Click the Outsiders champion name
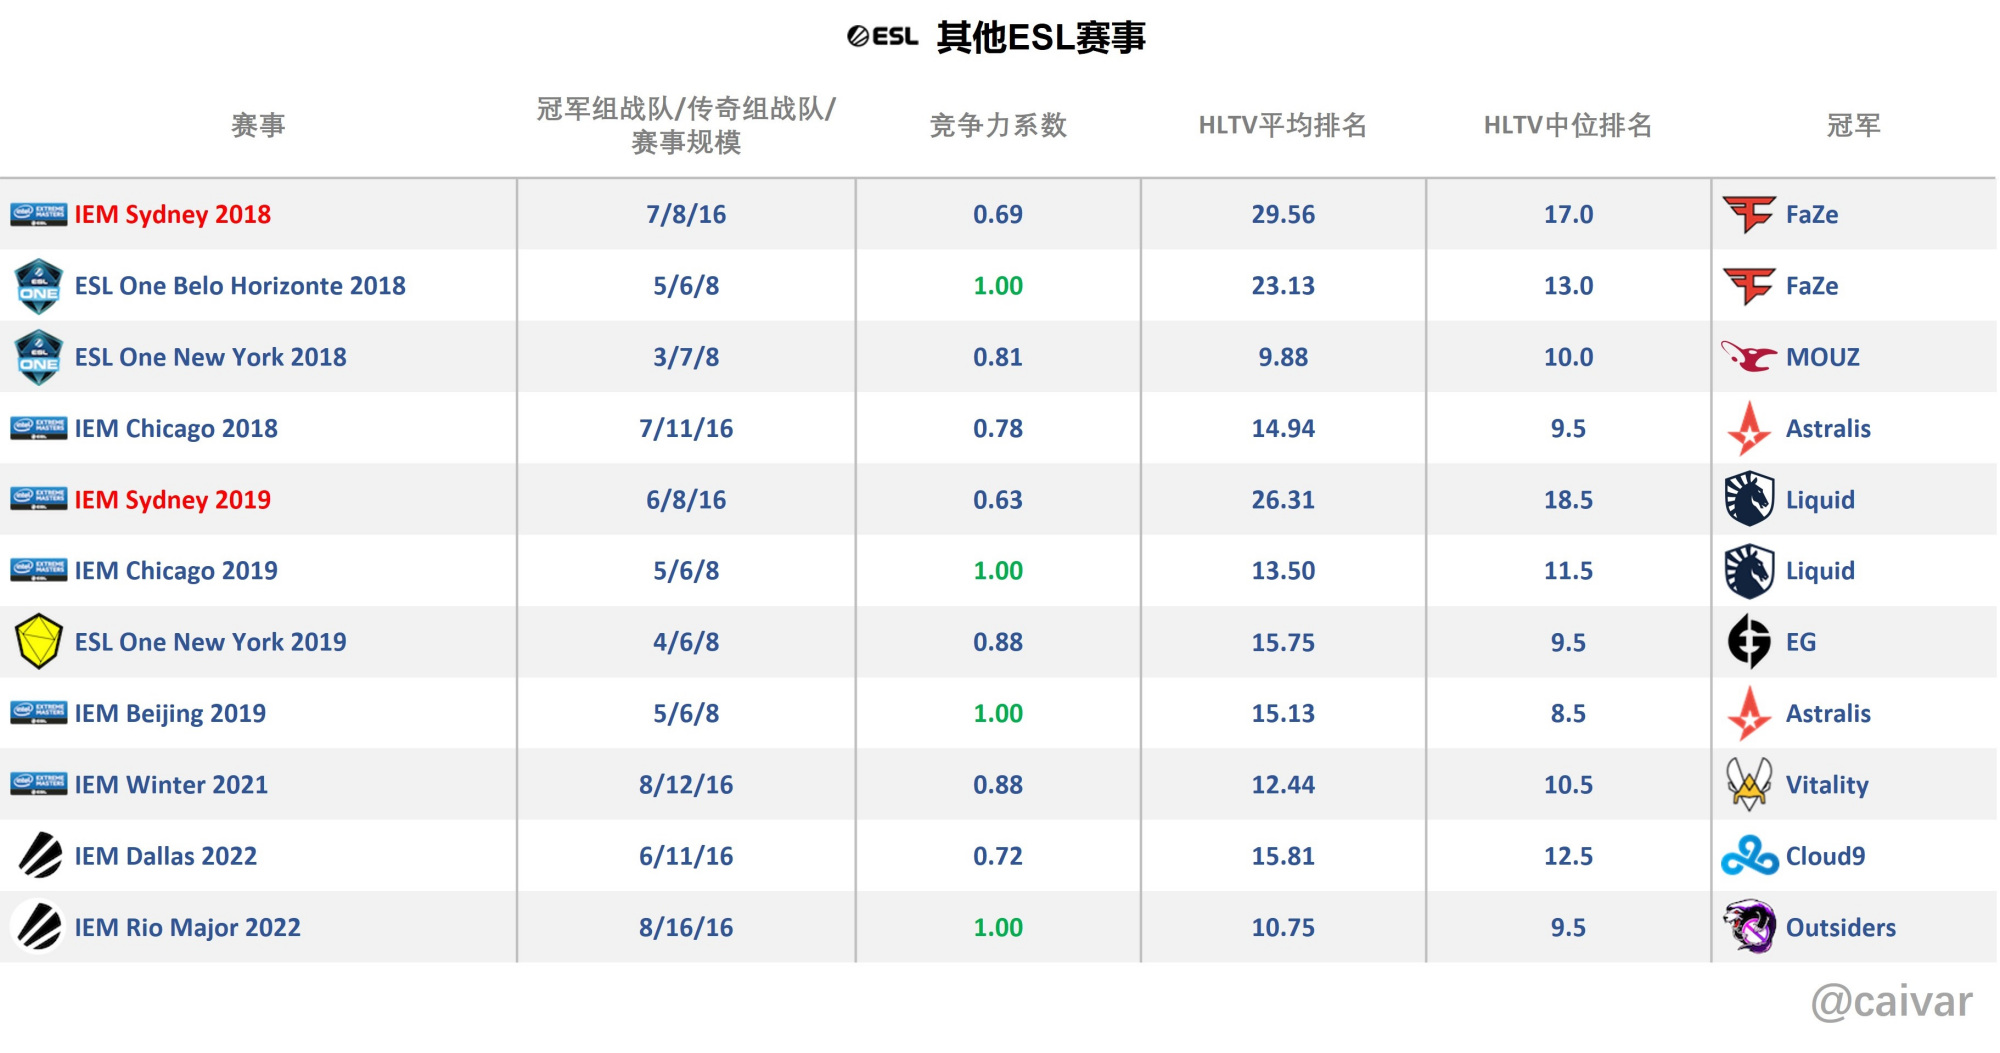 [x=1841, y=927]
